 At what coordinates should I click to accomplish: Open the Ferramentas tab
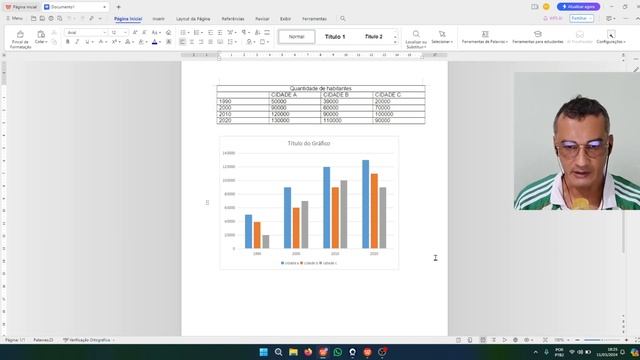pos(314,19)
